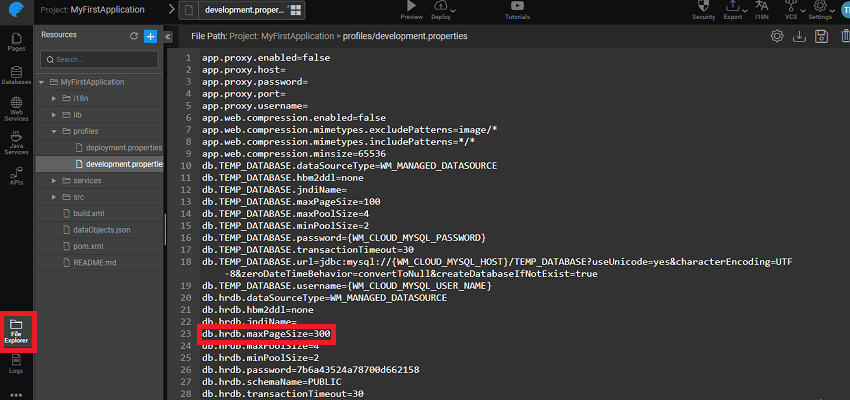This screenshot has width=850, height=400.
Task: Open the Security settings icon
Action: coord(703,11)
